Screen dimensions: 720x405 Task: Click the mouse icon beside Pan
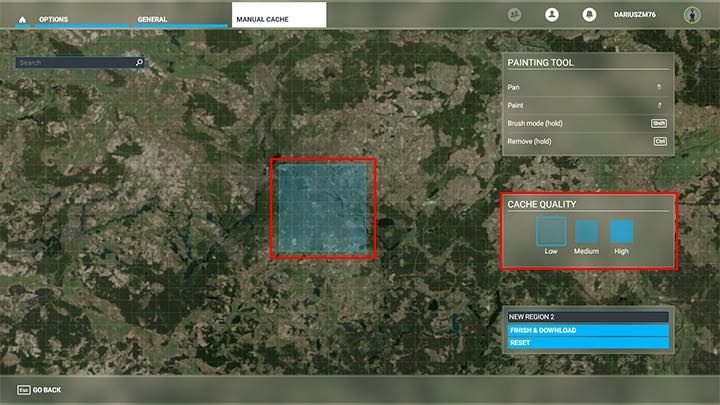tap(659, 88)
